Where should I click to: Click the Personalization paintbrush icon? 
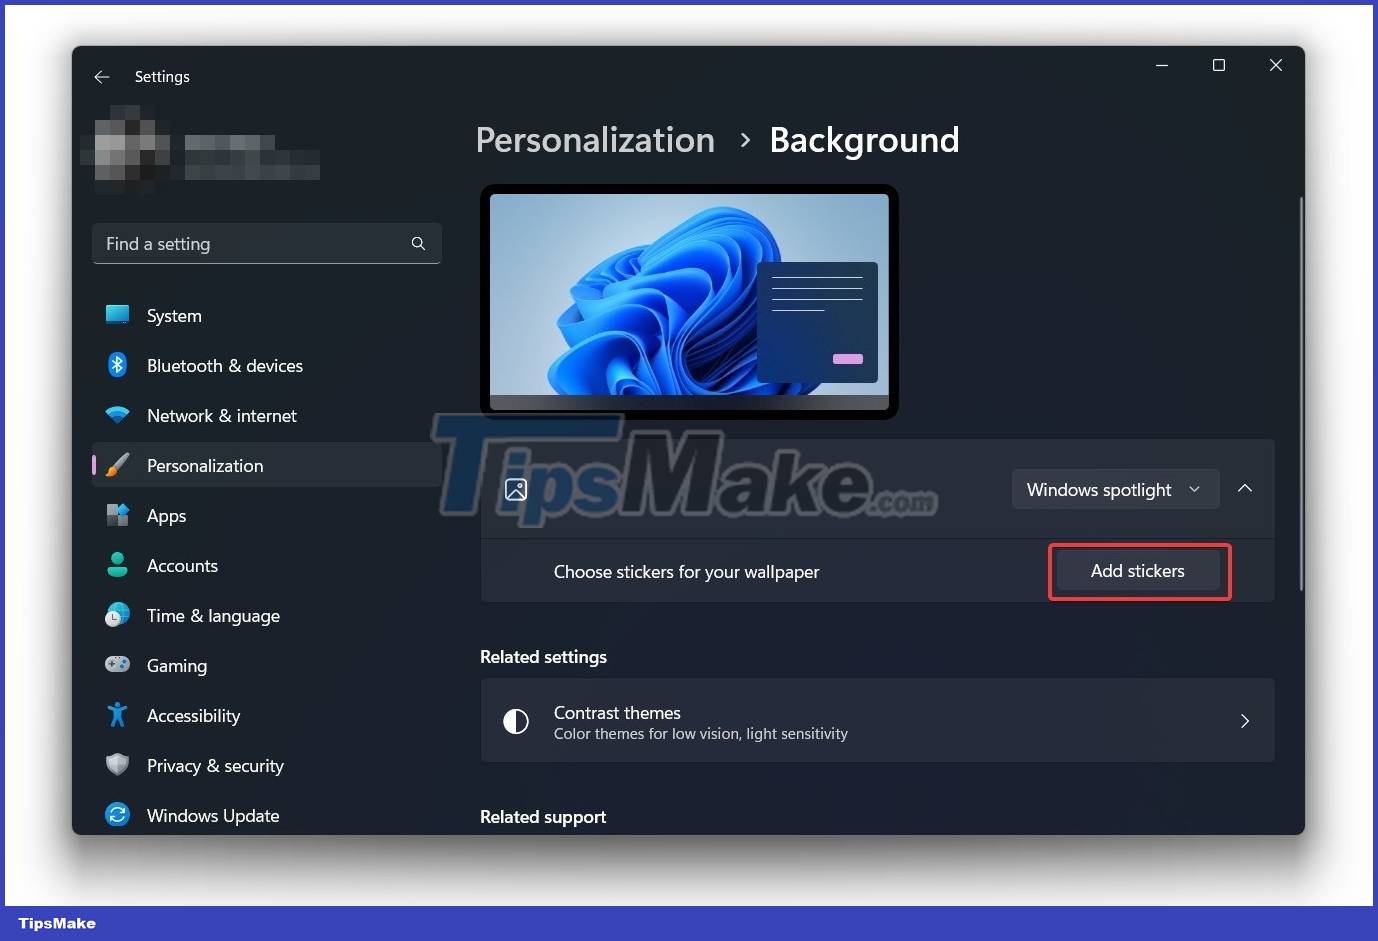117,465
